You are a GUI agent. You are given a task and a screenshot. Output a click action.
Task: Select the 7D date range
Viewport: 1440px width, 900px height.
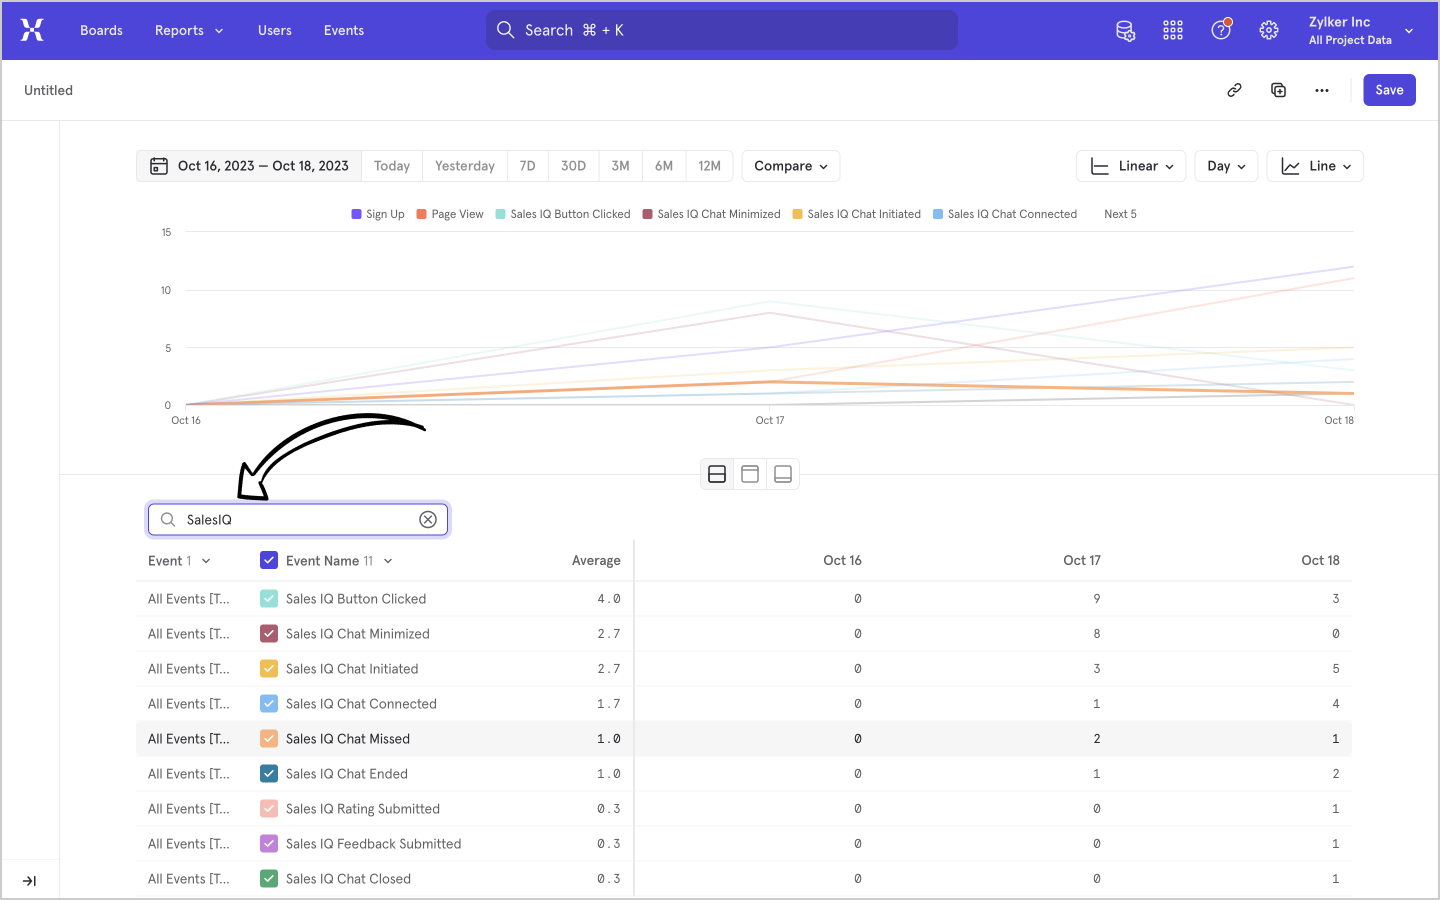[528, 166]
